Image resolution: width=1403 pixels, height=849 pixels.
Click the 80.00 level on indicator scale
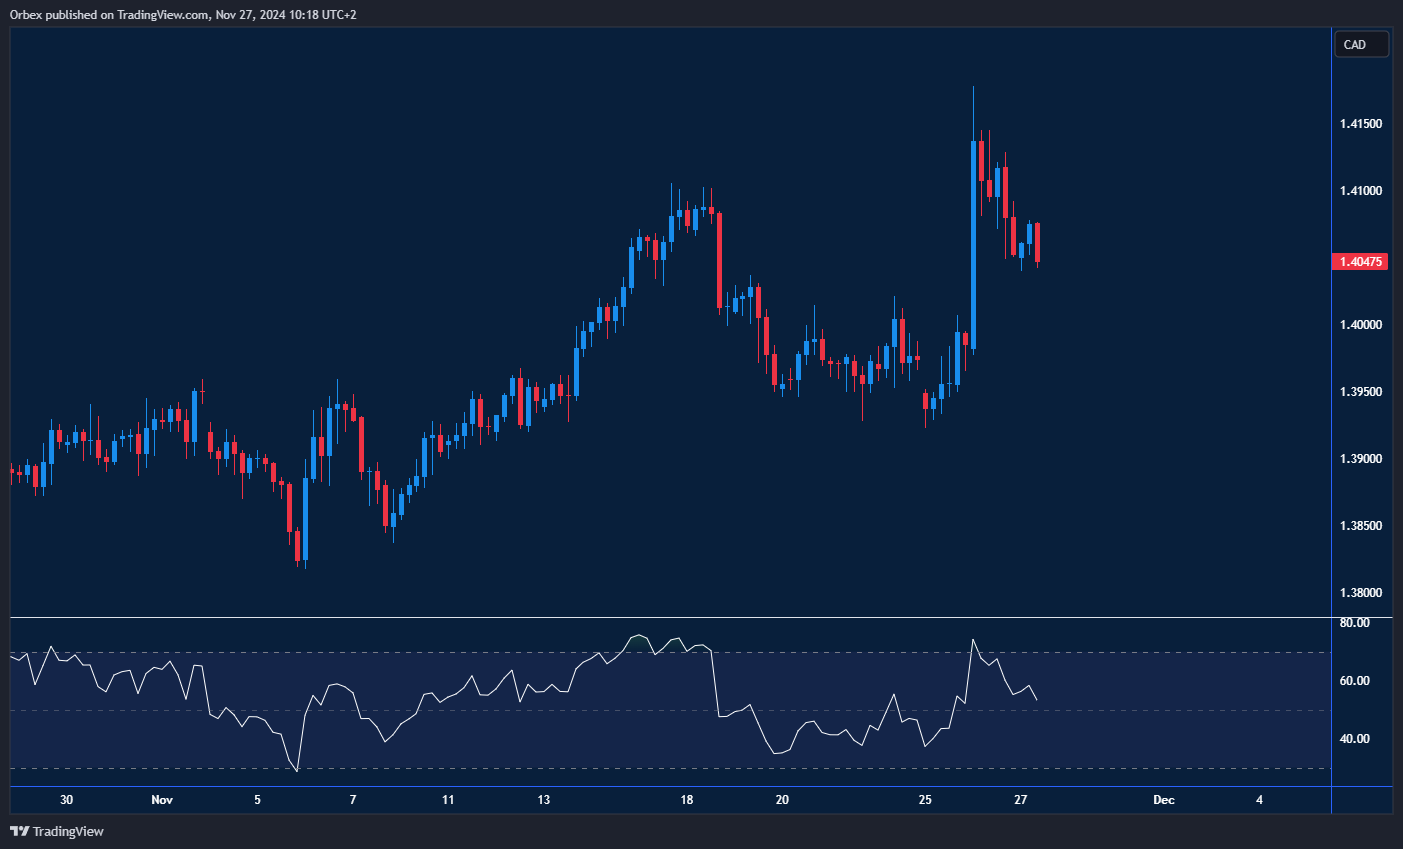click(x=1354, y=623)
